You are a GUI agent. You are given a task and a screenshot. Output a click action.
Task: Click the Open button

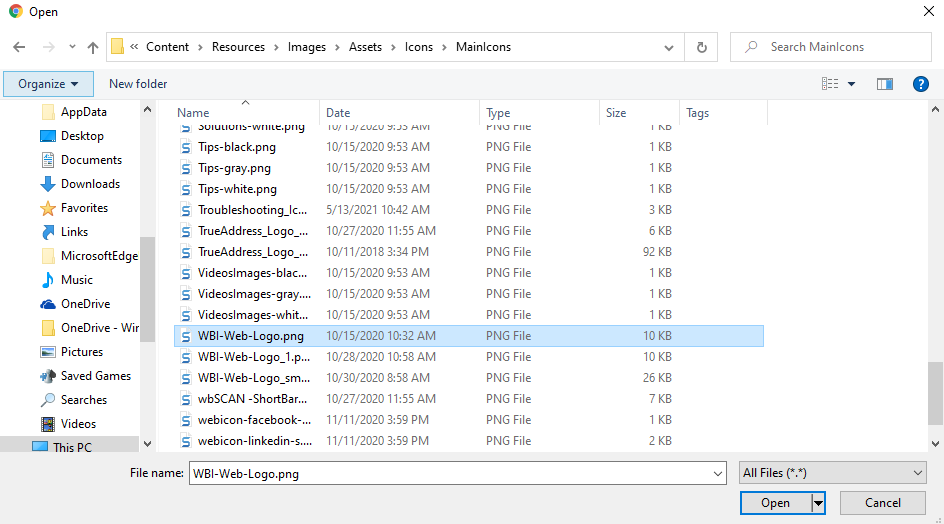coord(775,503)
